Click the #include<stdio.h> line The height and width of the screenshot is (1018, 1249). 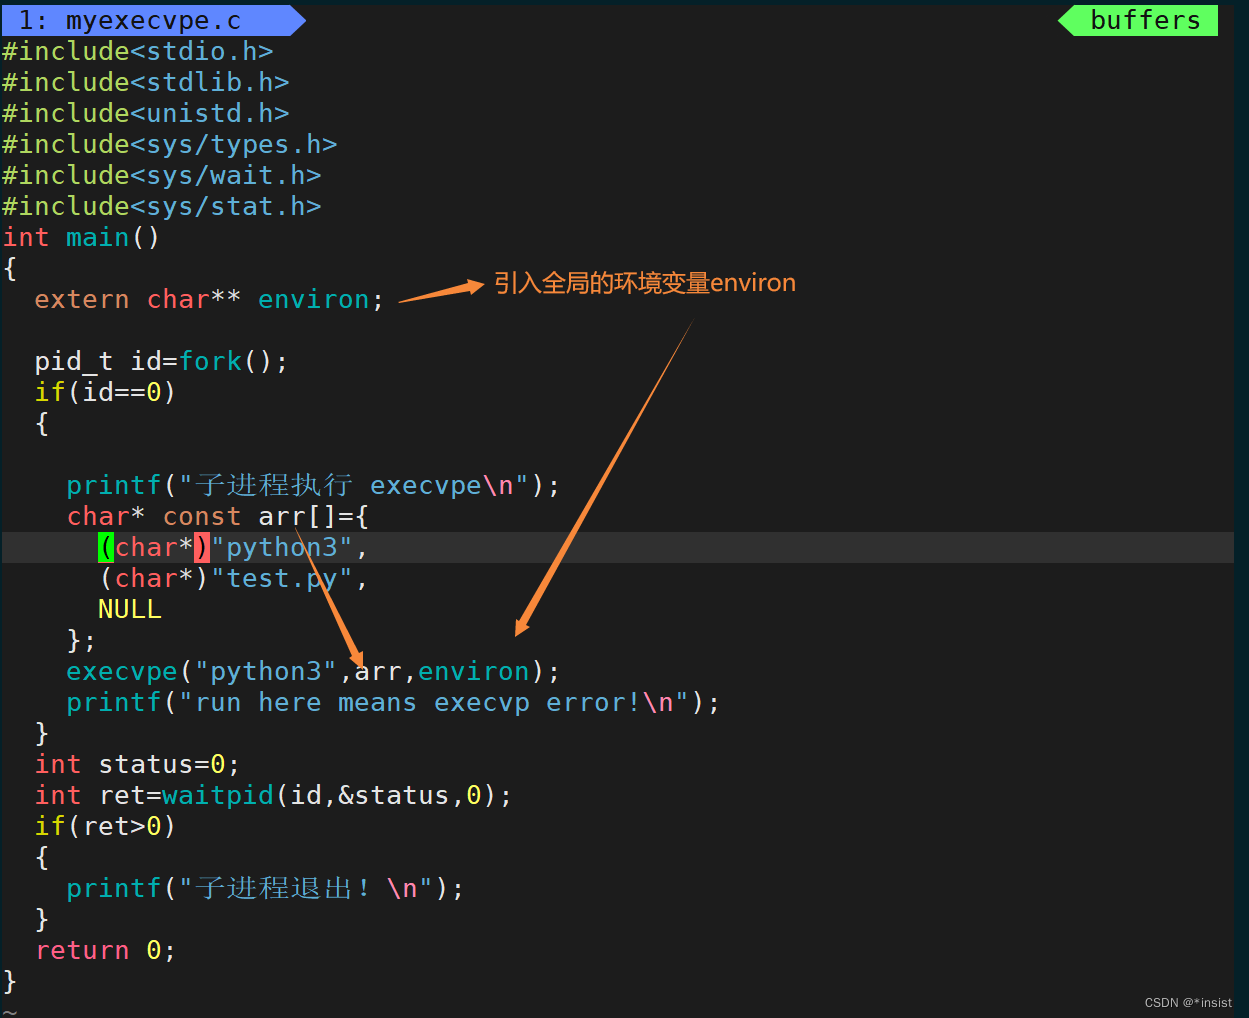pos(138,51)
